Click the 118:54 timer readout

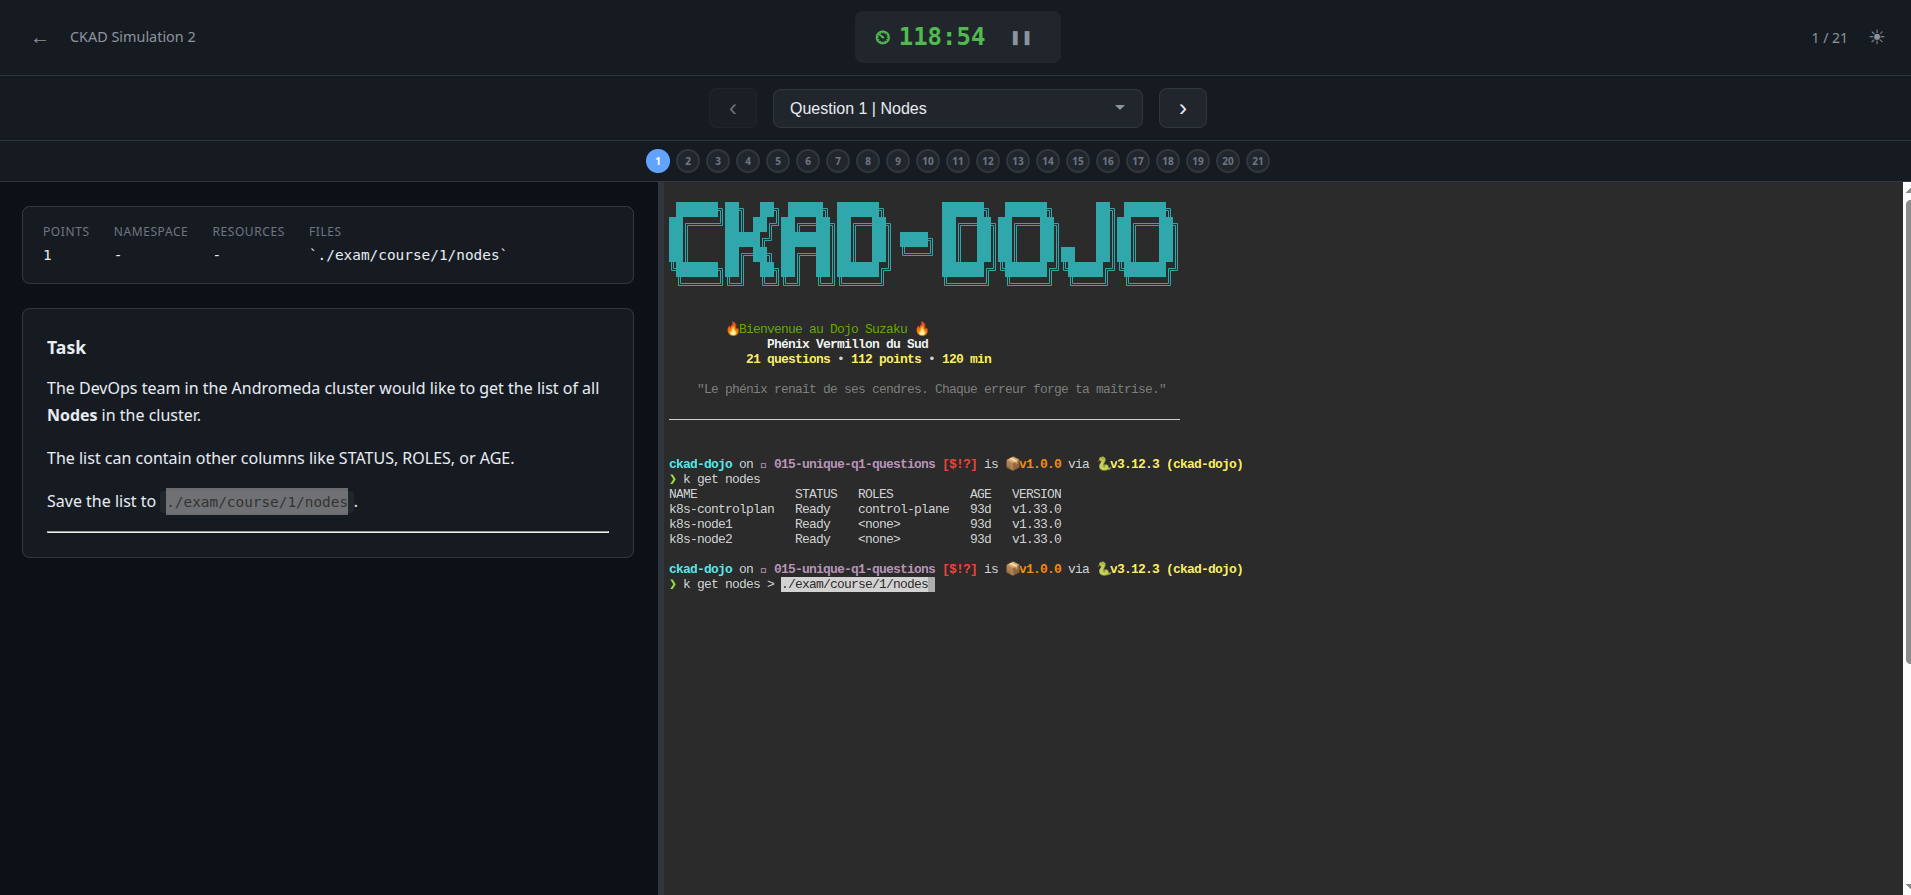tap(942, 37)
